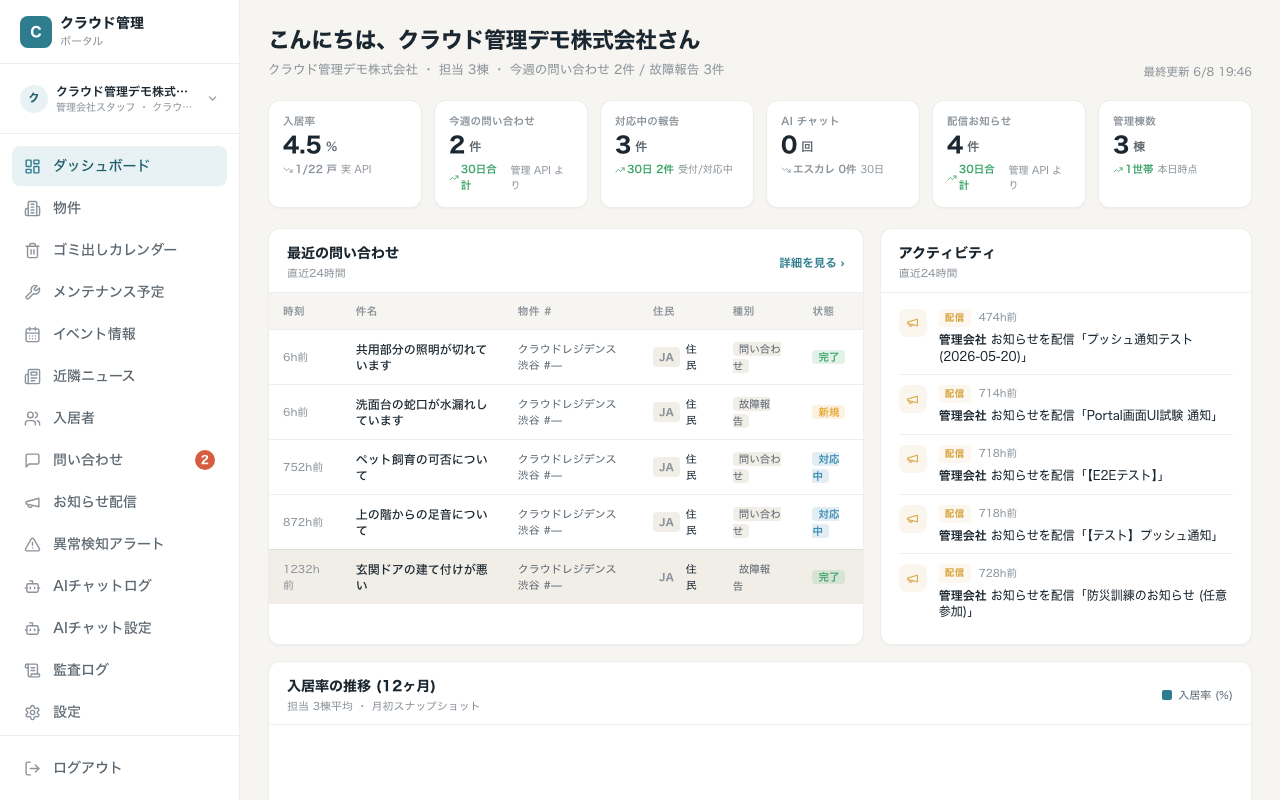Screen dimensions: 1280x800
Task: Open the ダッシュボード menu item
Action: click(119, 166)
